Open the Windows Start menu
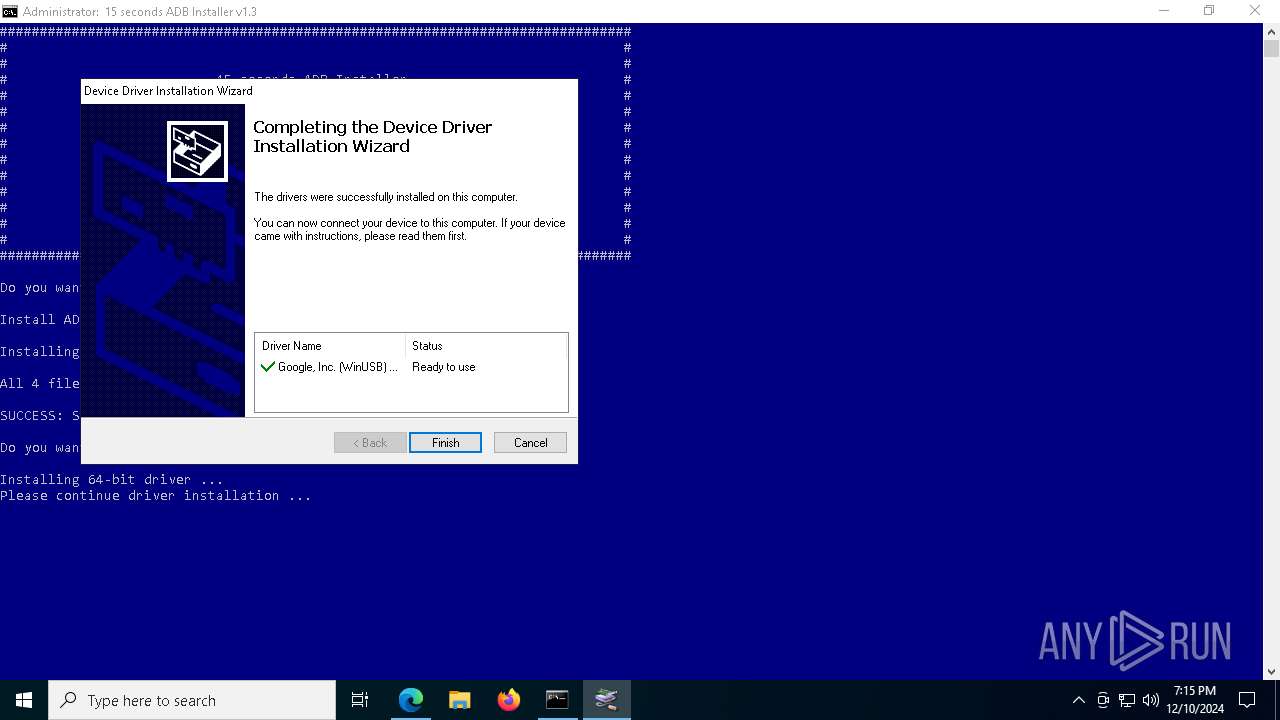The image size is (1280, 720). pyautogui.click(x=24, y=700)
